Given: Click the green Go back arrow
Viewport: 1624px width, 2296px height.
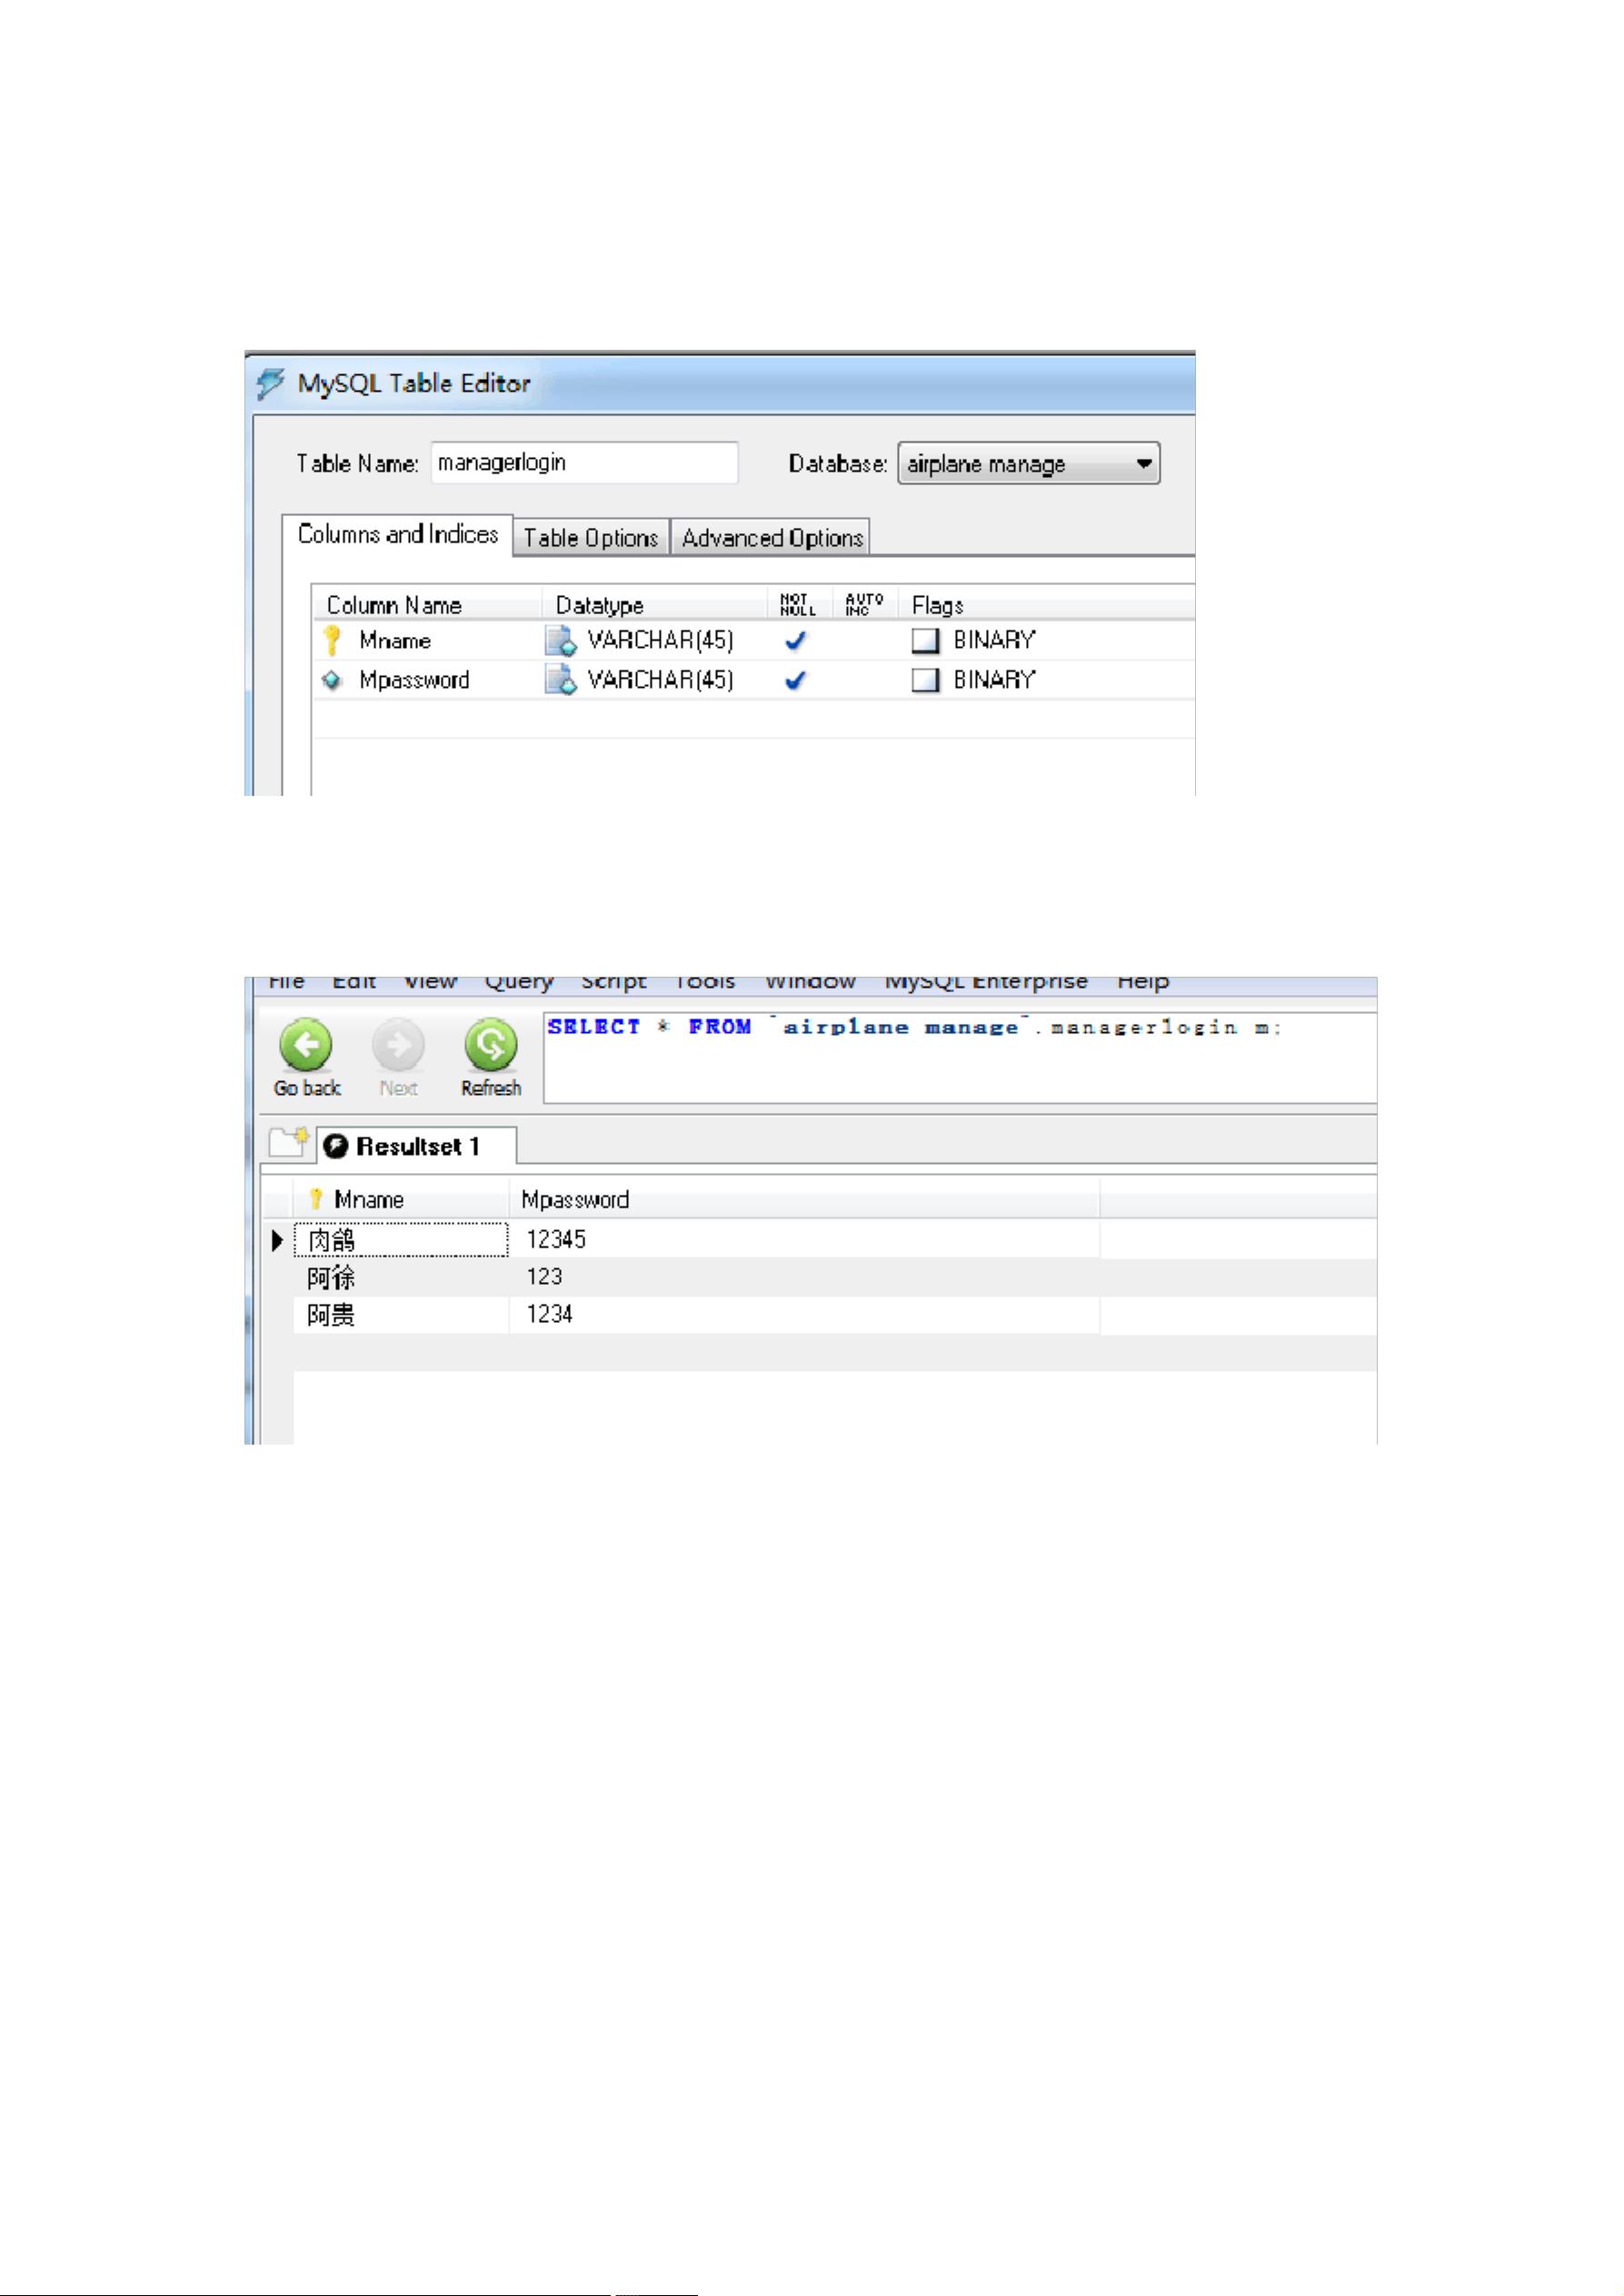Looking at the screenshot, I should [x=306, y=1045].
